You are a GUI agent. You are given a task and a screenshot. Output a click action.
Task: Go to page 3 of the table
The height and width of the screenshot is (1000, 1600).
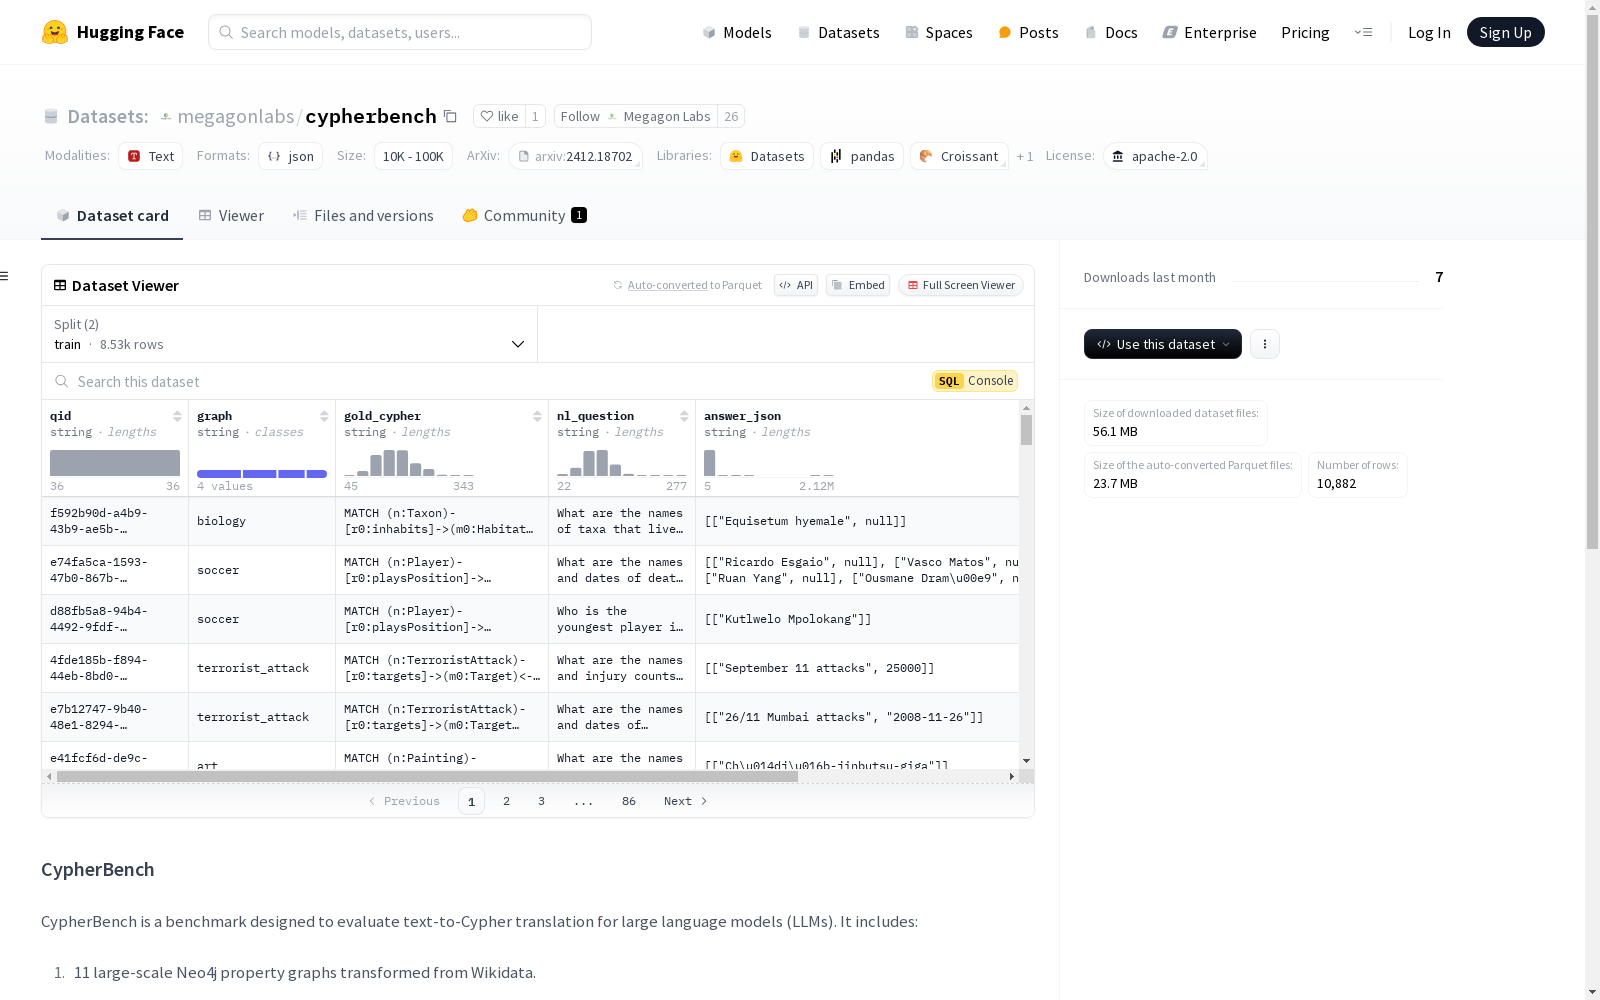(x=542, y=801)
